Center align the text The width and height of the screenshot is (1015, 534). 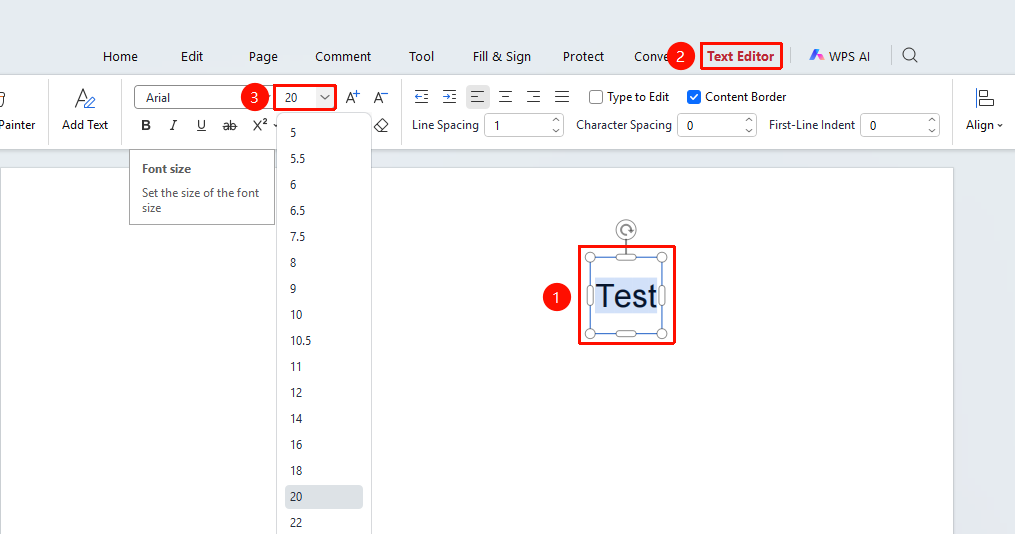tap(506, 97)
